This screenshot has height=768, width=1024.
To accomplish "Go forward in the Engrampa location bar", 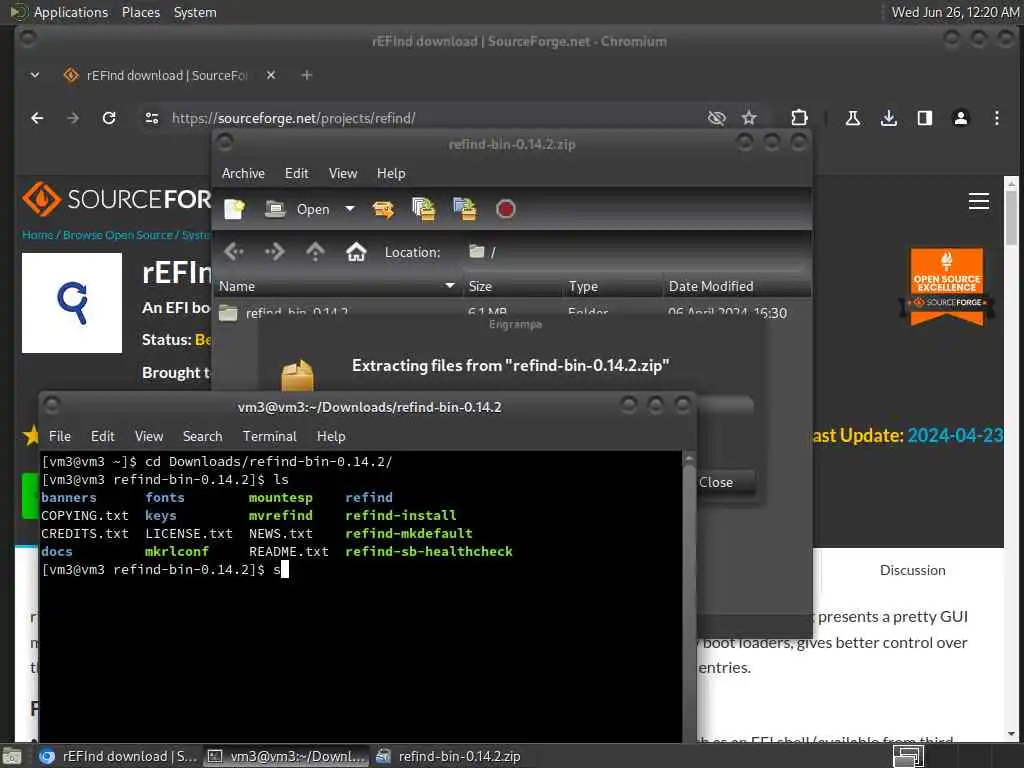I will (x=275, y=251).
